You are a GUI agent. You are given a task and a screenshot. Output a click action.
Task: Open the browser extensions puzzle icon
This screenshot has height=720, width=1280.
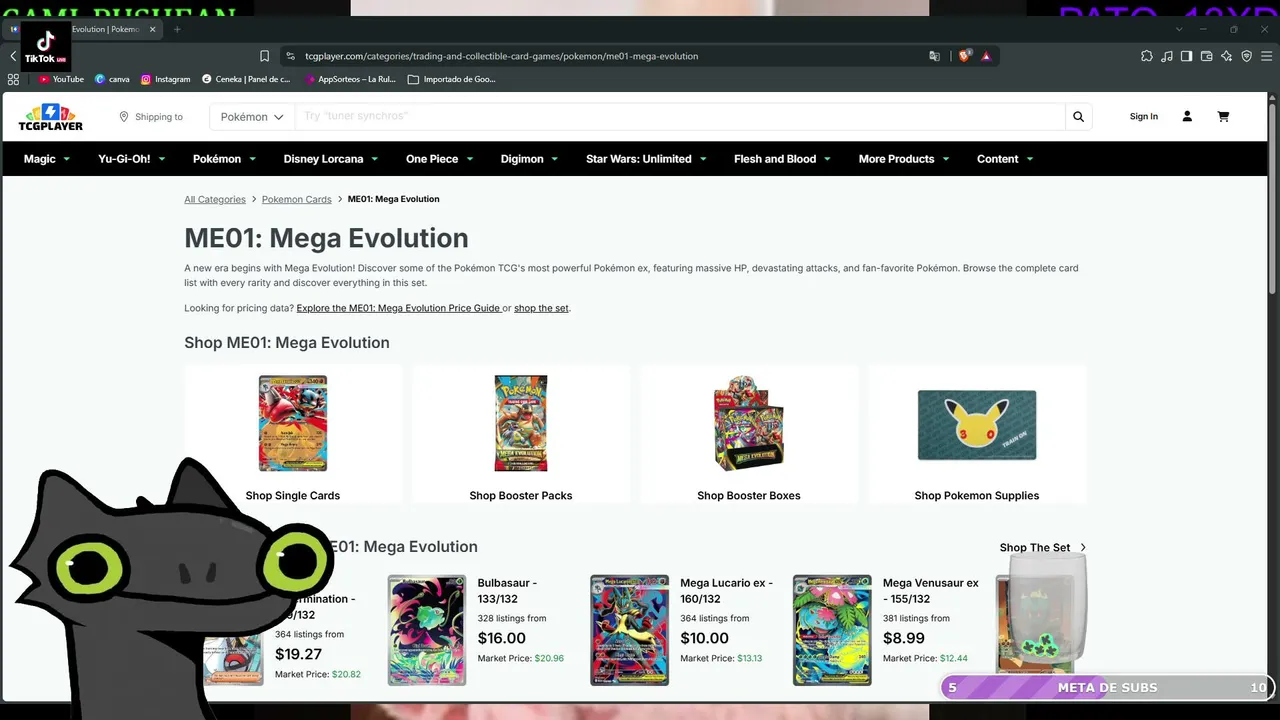[x=1146, y=56]
